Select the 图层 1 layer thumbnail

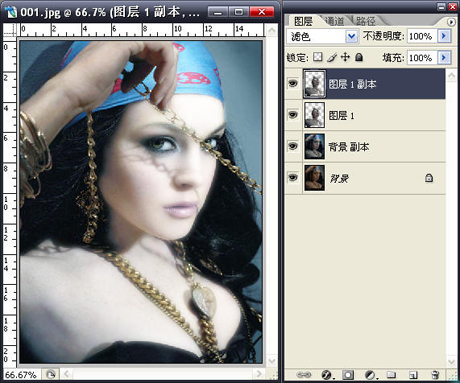tap(314, 115)
